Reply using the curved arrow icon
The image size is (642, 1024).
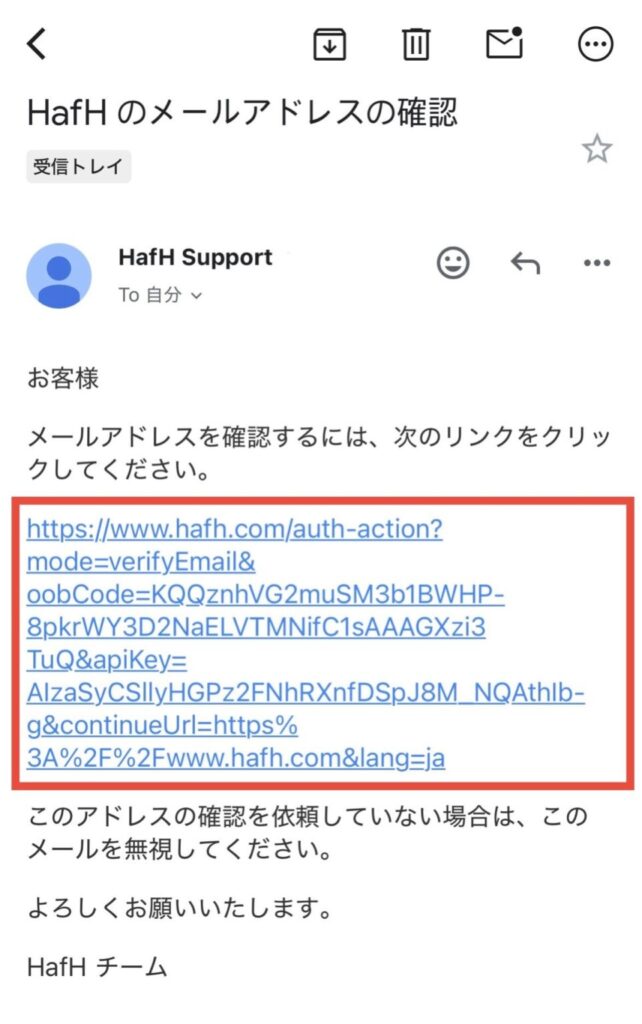click(525, 263)
